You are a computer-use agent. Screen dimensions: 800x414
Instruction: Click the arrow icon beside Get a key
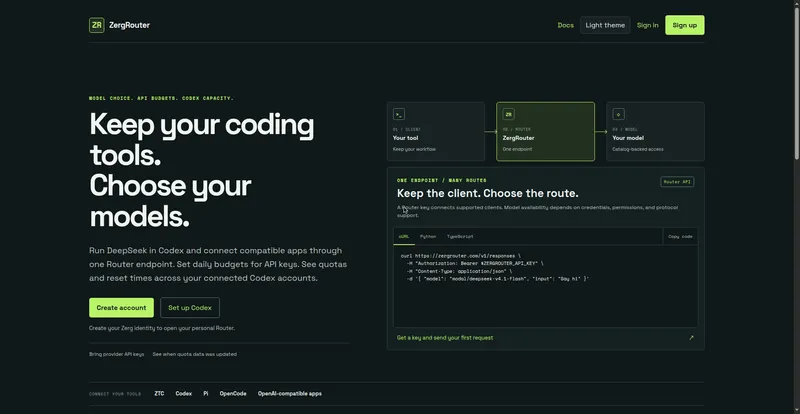pos(691,338)
